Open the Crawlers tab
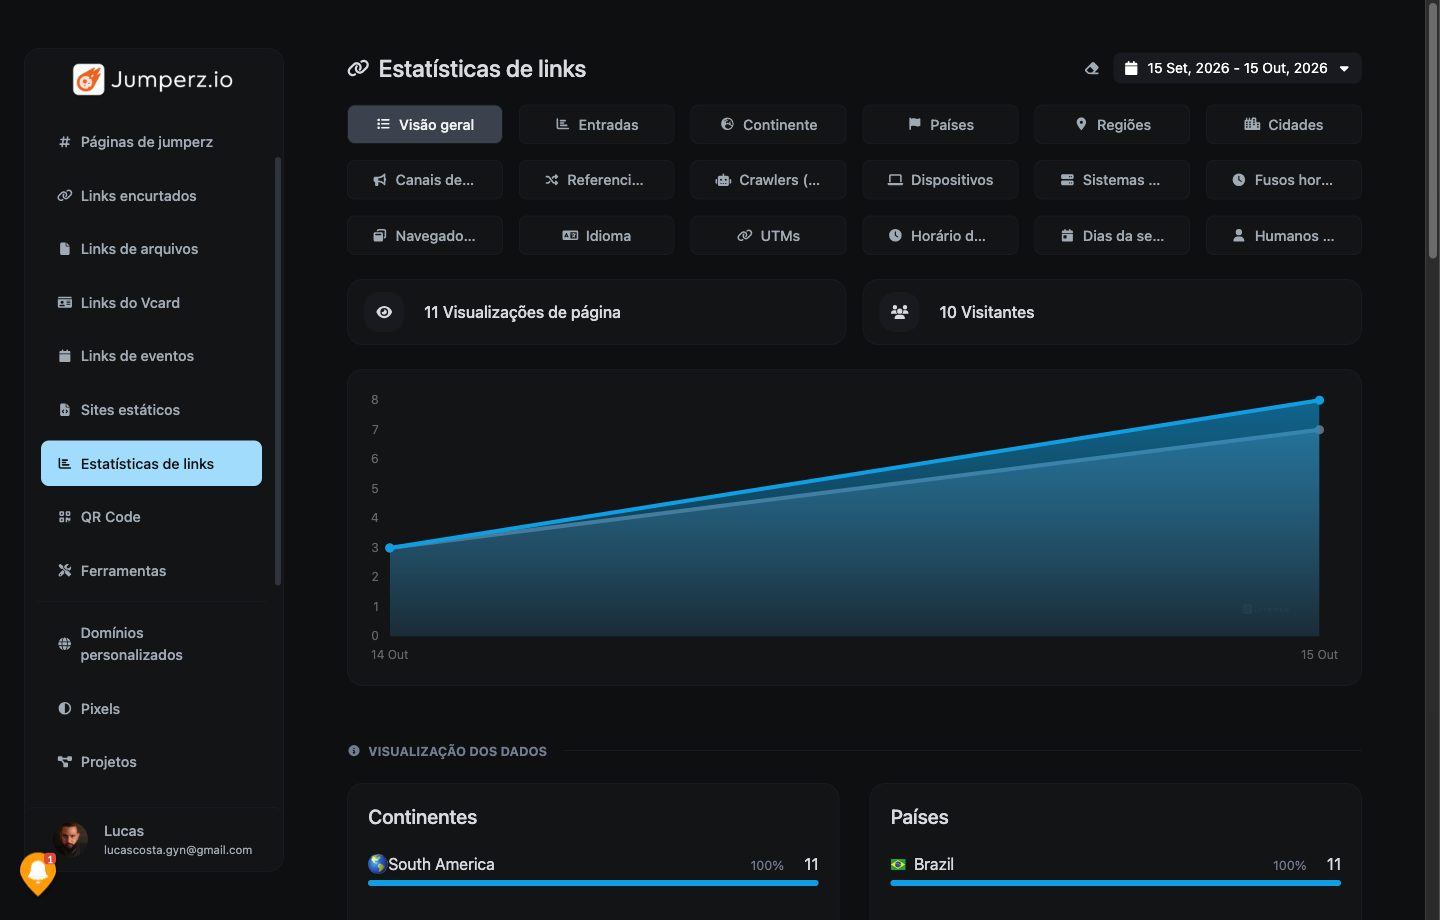The width and height of the screenshot is (1440, 920). point(768,180)
